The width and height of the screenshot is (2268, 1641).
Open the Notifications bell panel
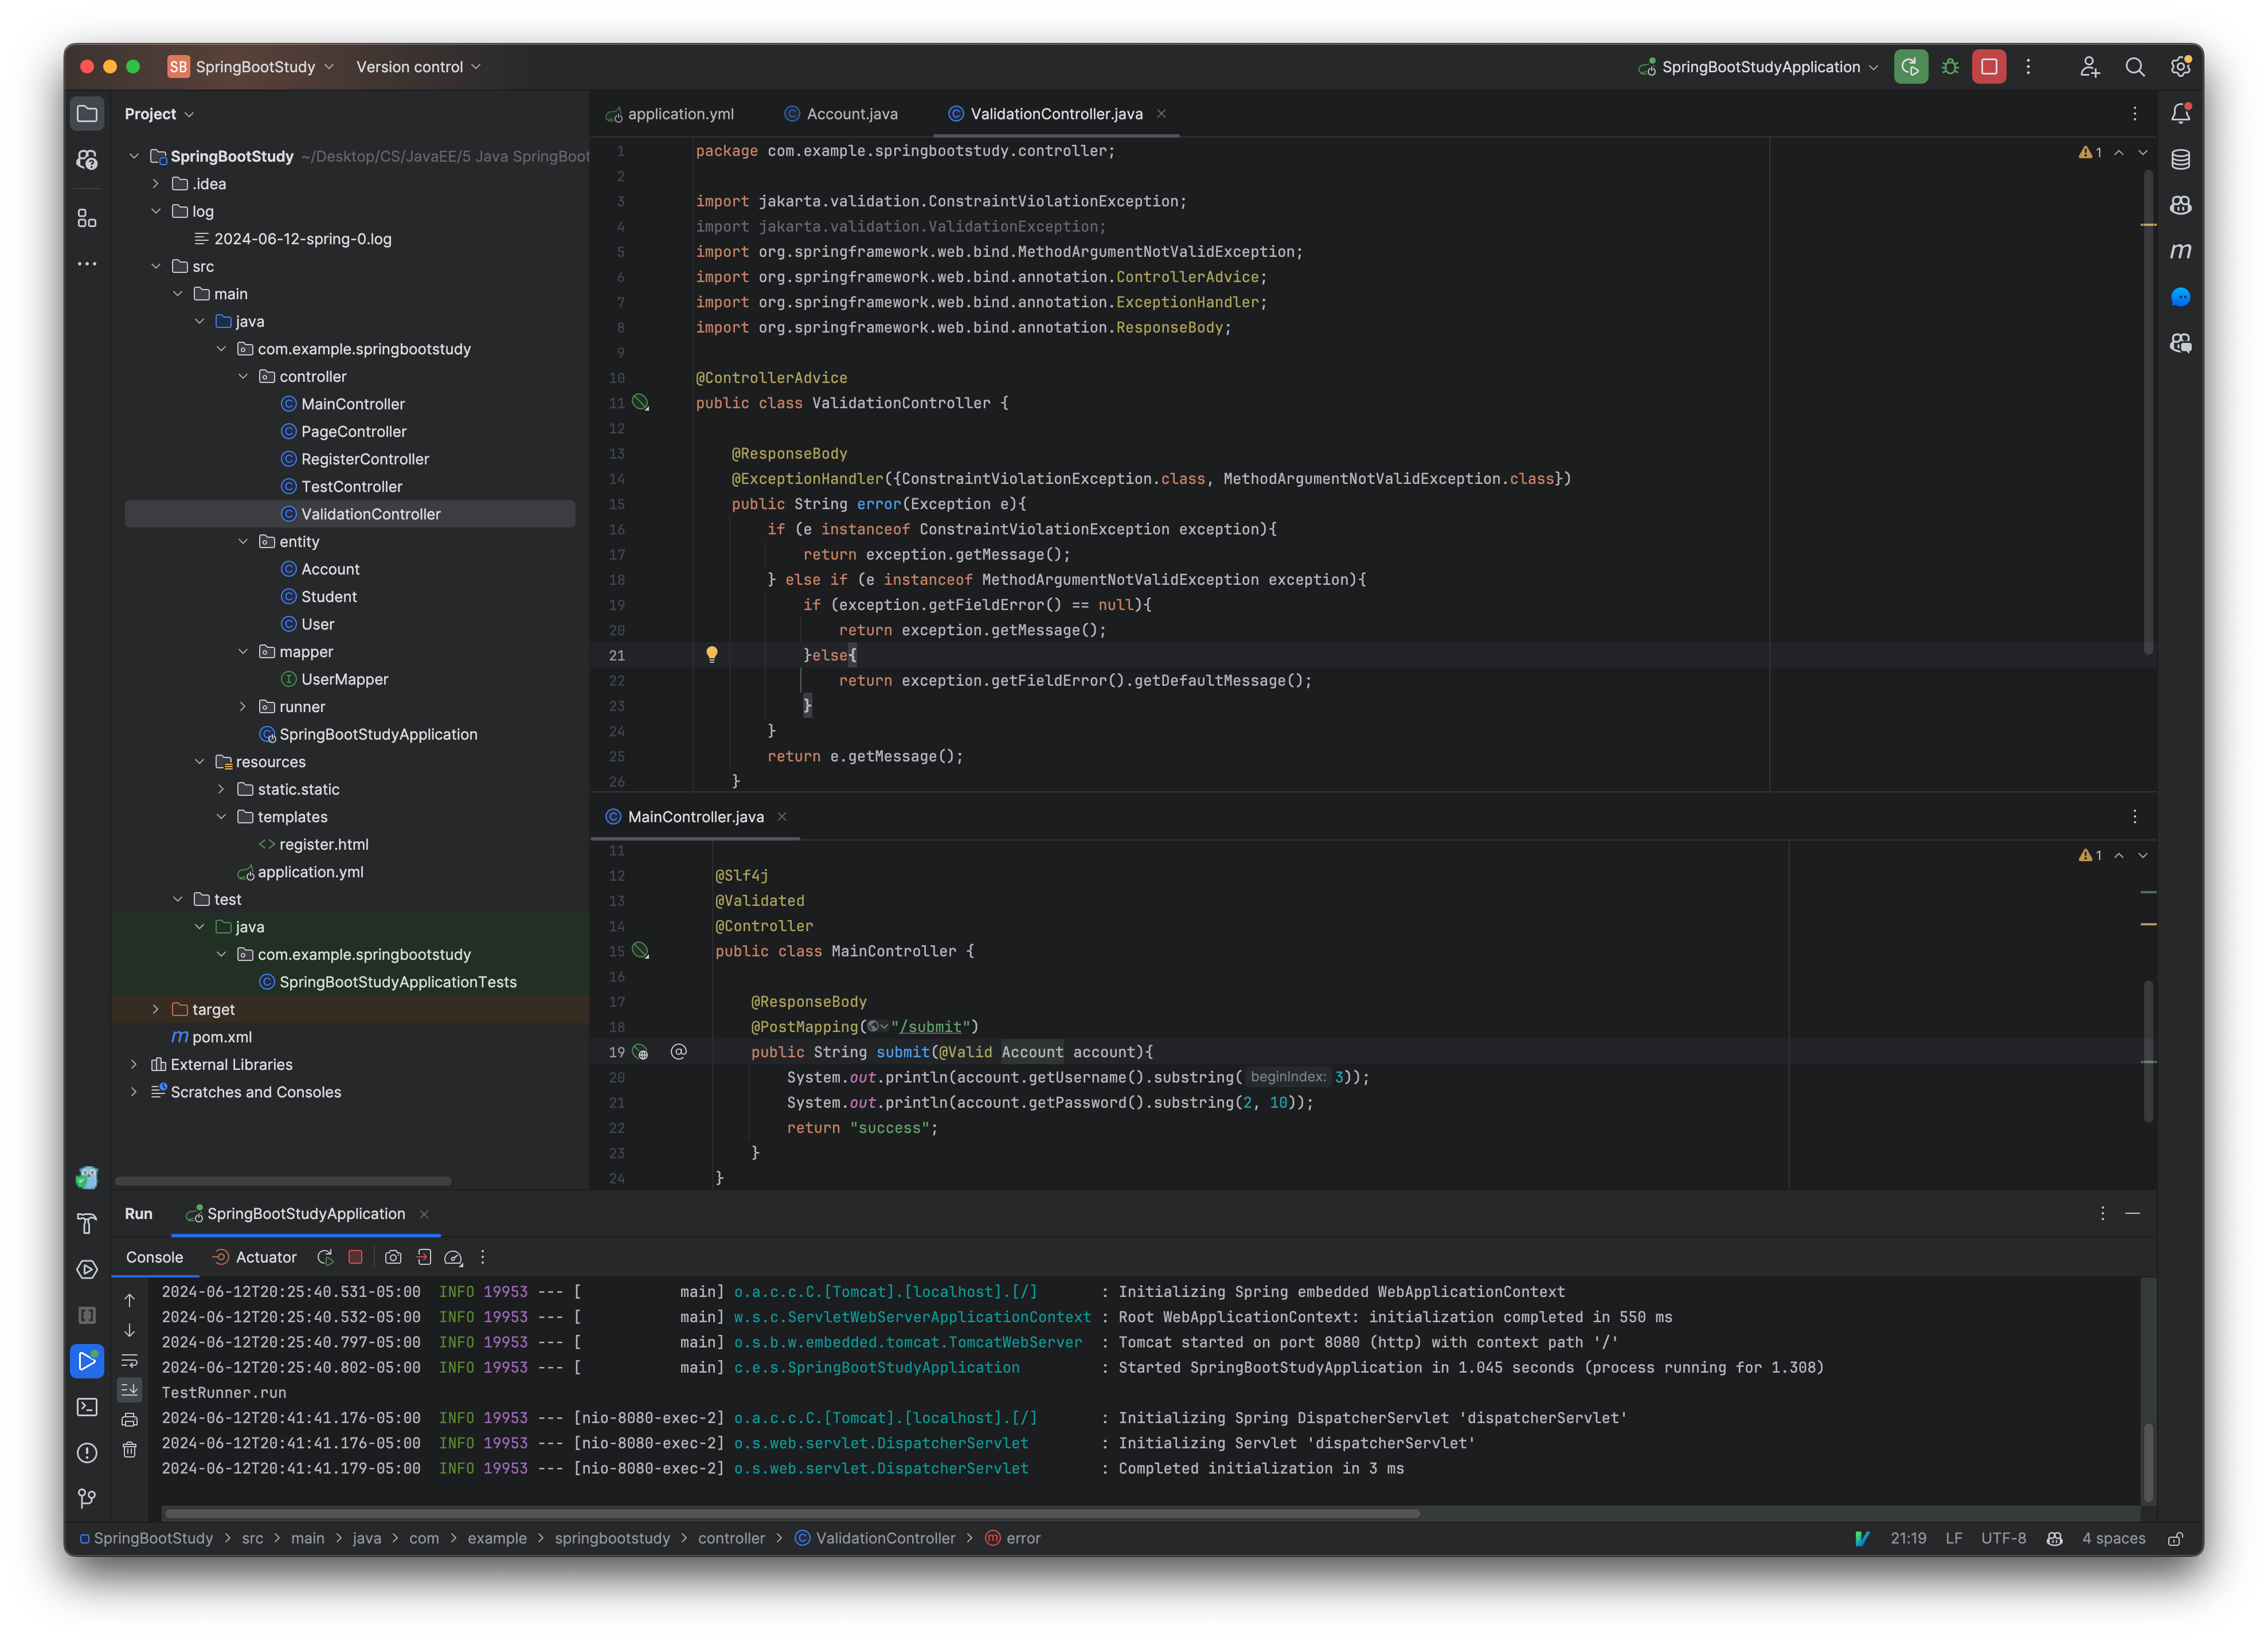pyautogui.click(x=2181, y=113)
